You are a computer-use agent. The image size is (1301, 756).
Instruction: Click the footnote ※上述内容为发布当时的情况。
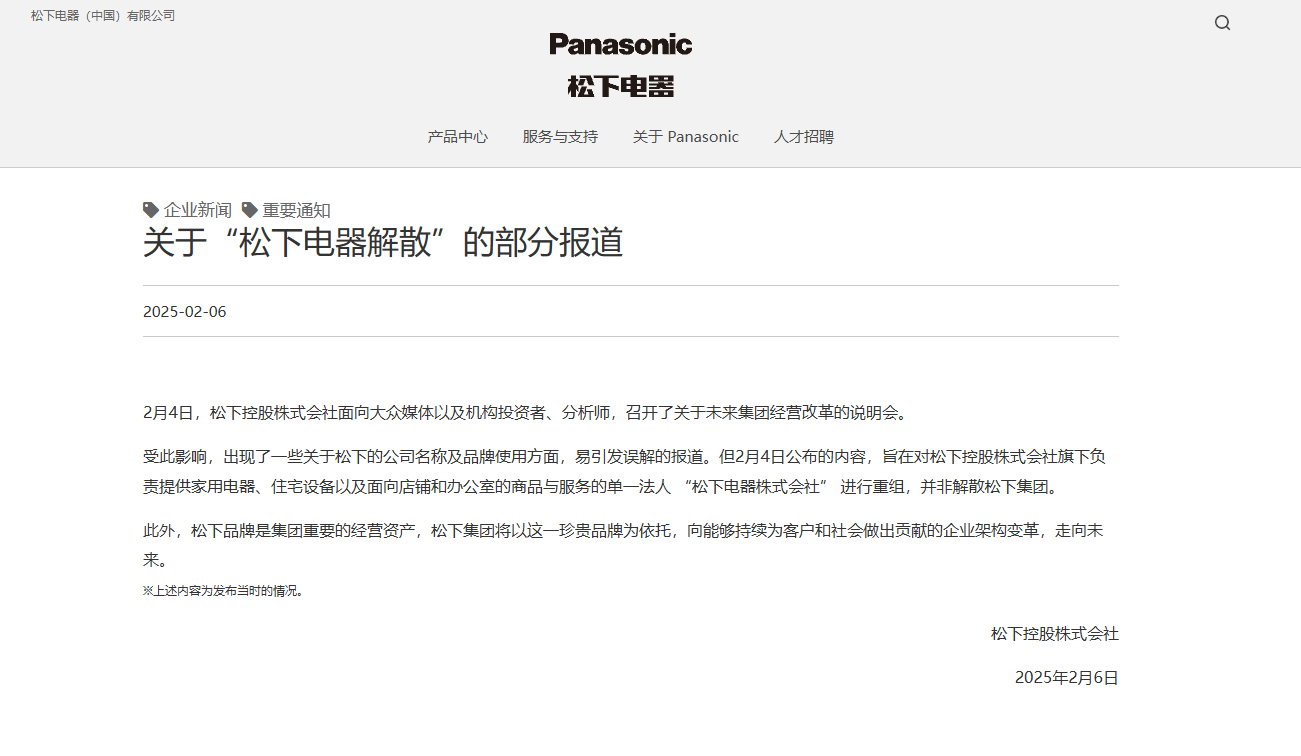(223, 591)
